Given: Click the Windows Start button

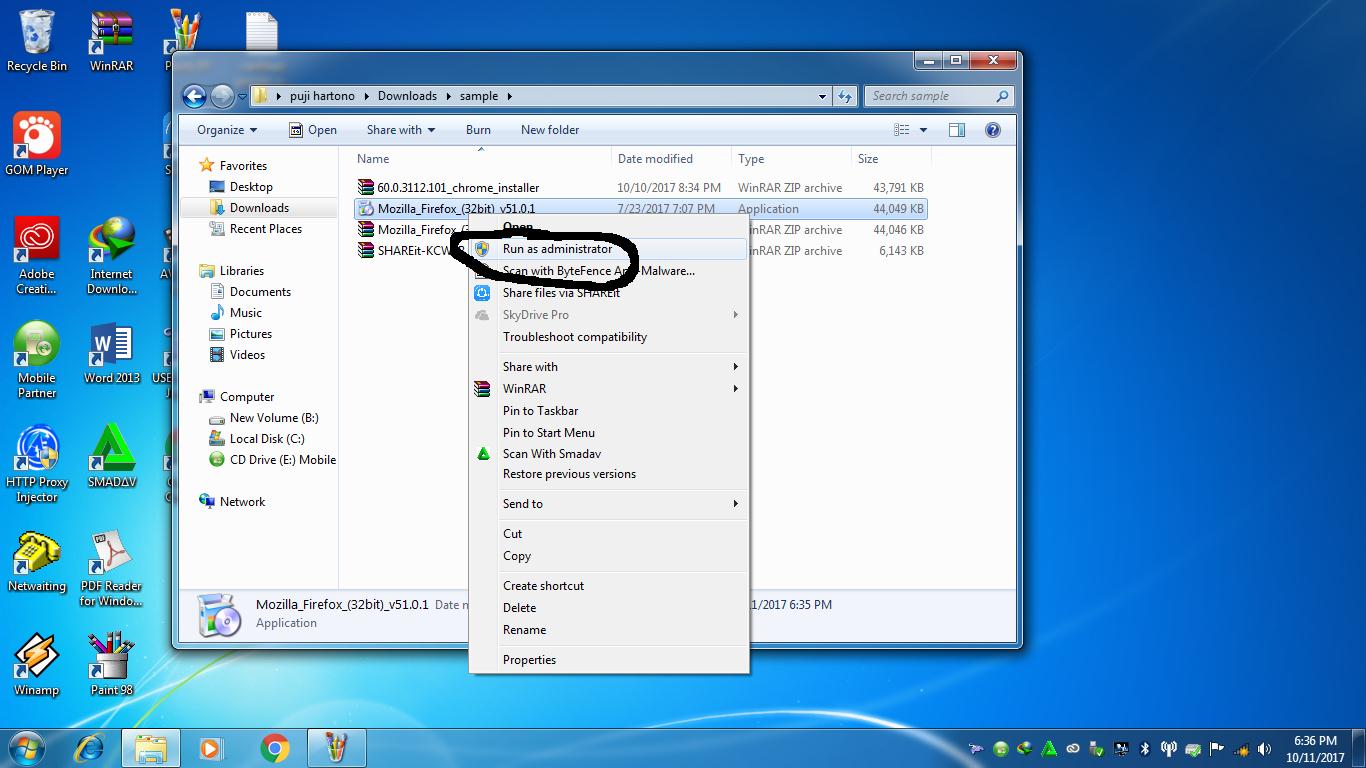Looking at the screenshot, I should coord(27,747).
